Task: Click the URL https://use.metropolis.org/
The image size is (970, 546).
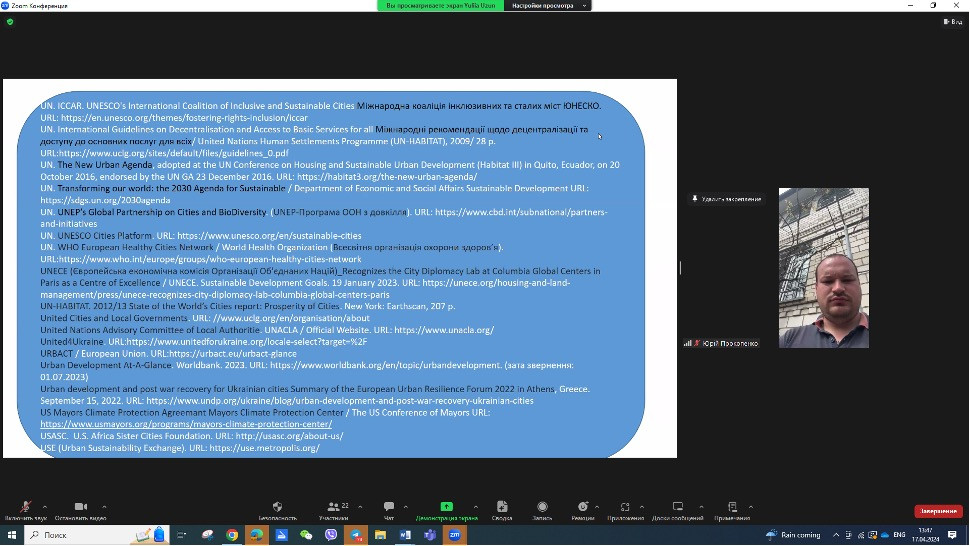Action: 264,448
